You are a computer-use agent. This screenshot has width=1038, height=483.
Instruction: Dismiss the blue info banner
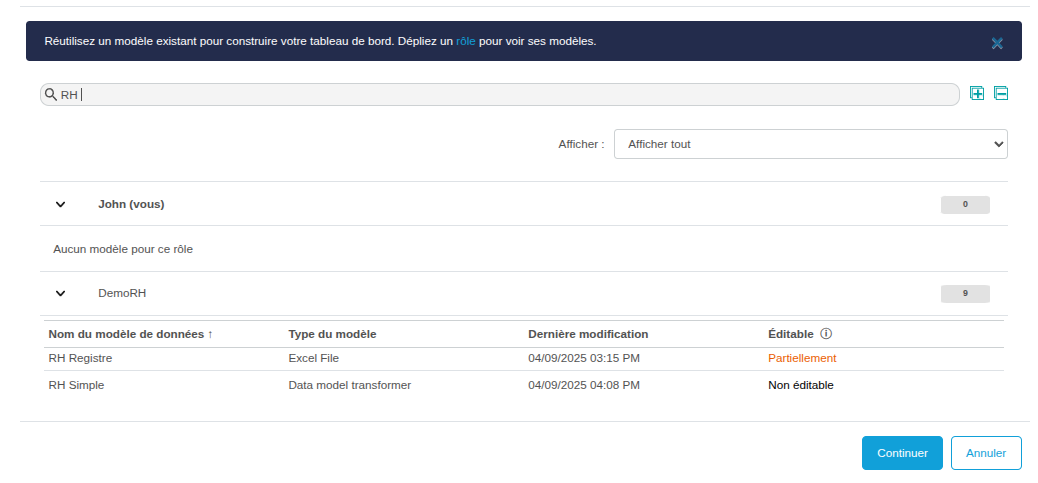tap(997, 43)
